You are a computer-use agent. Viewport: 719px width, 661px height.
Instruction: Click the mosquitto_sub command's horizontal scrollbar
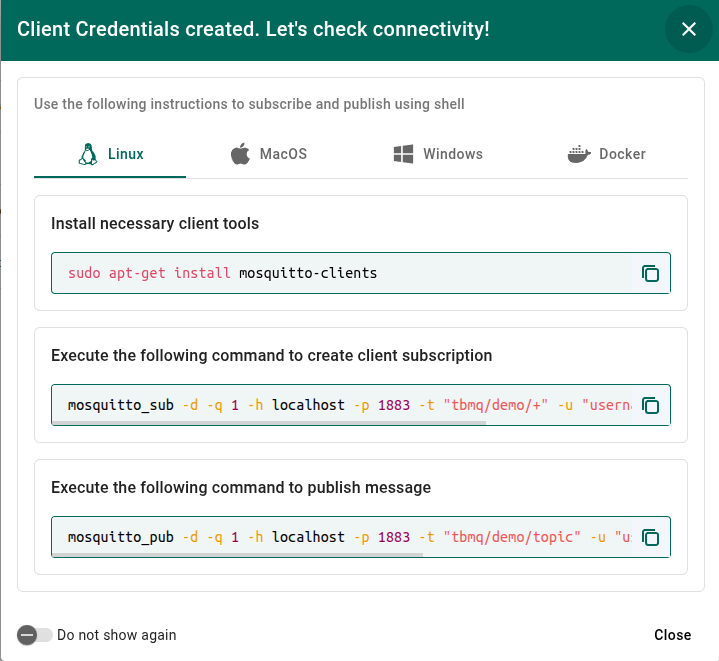(270, 423)
